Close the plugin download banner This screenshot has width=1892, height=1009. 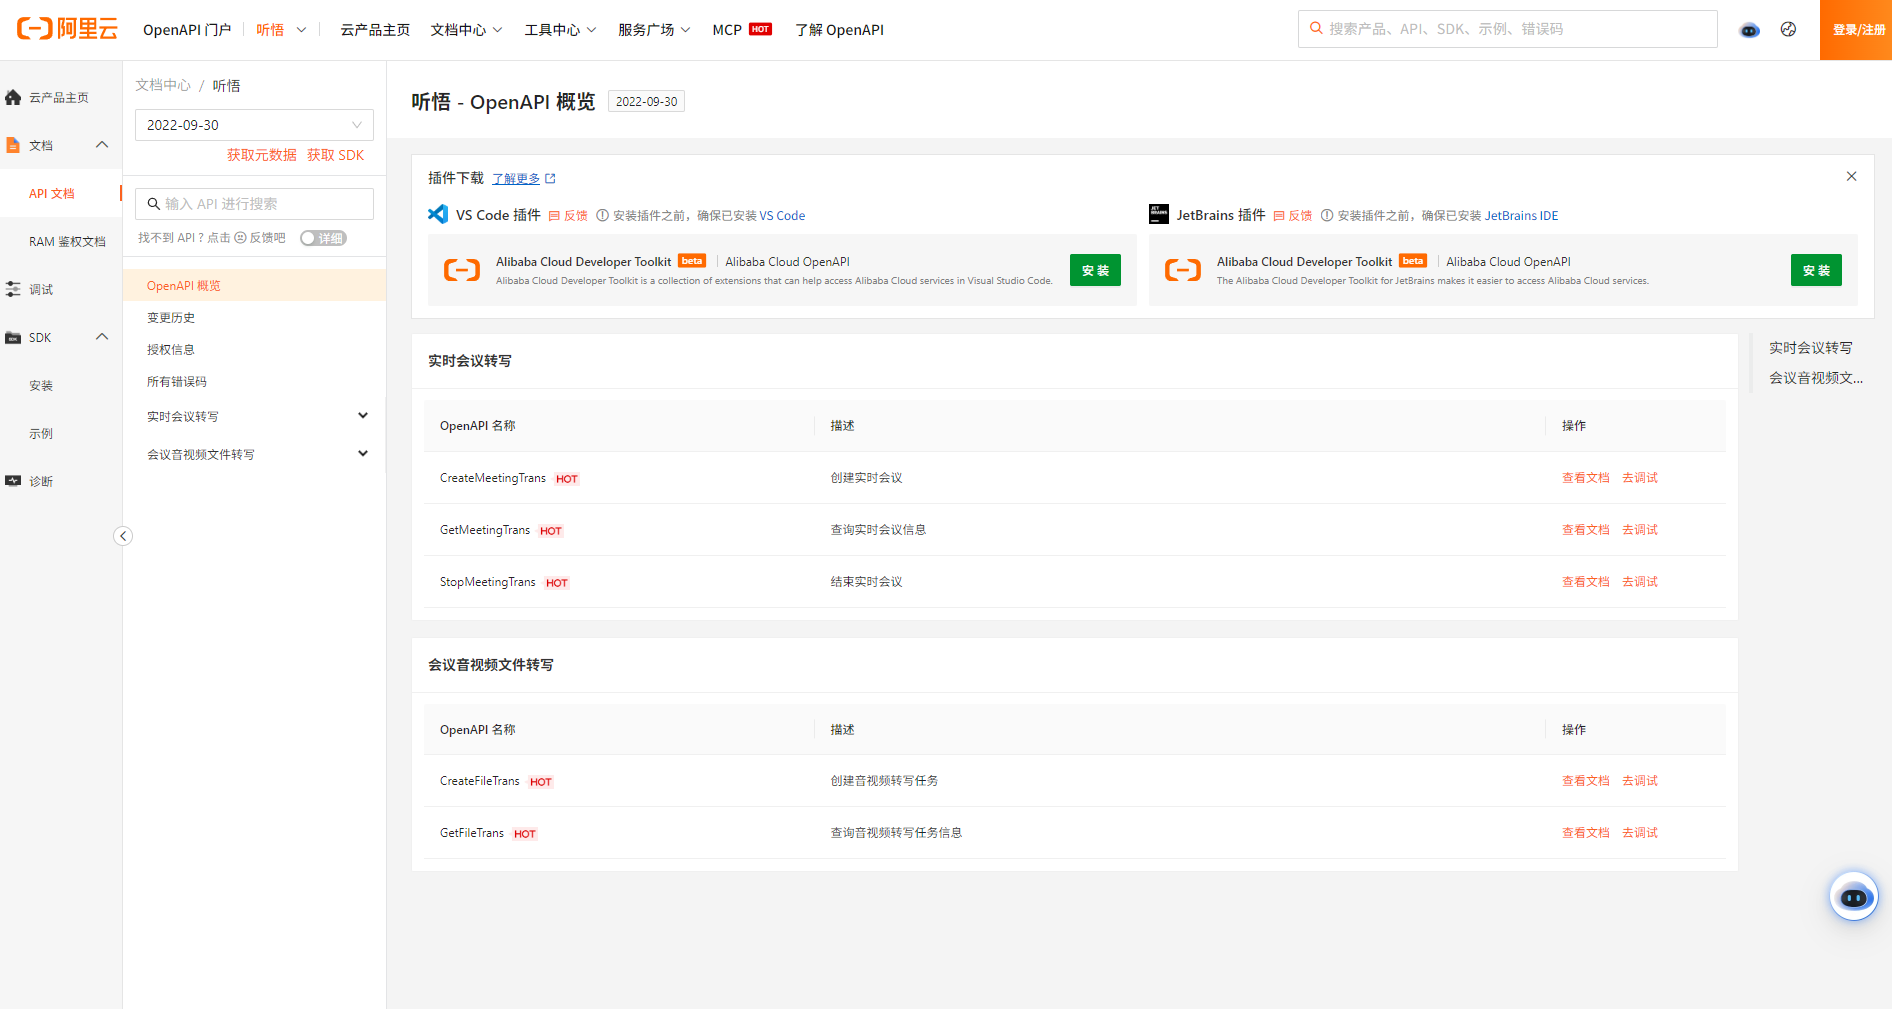pos(1851,176)
